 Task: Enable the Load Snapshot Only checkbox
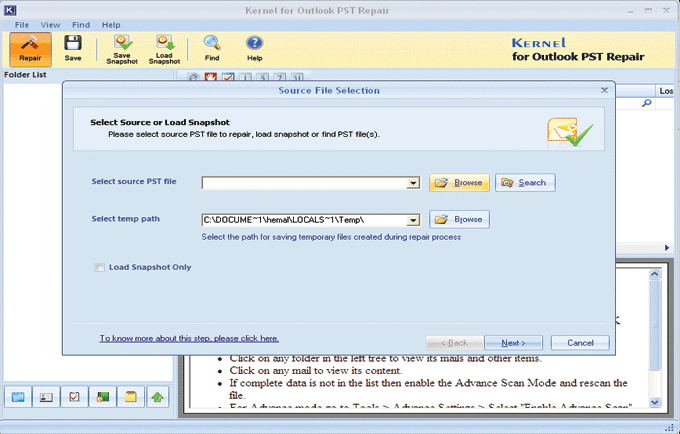click(x=99, y=267)
